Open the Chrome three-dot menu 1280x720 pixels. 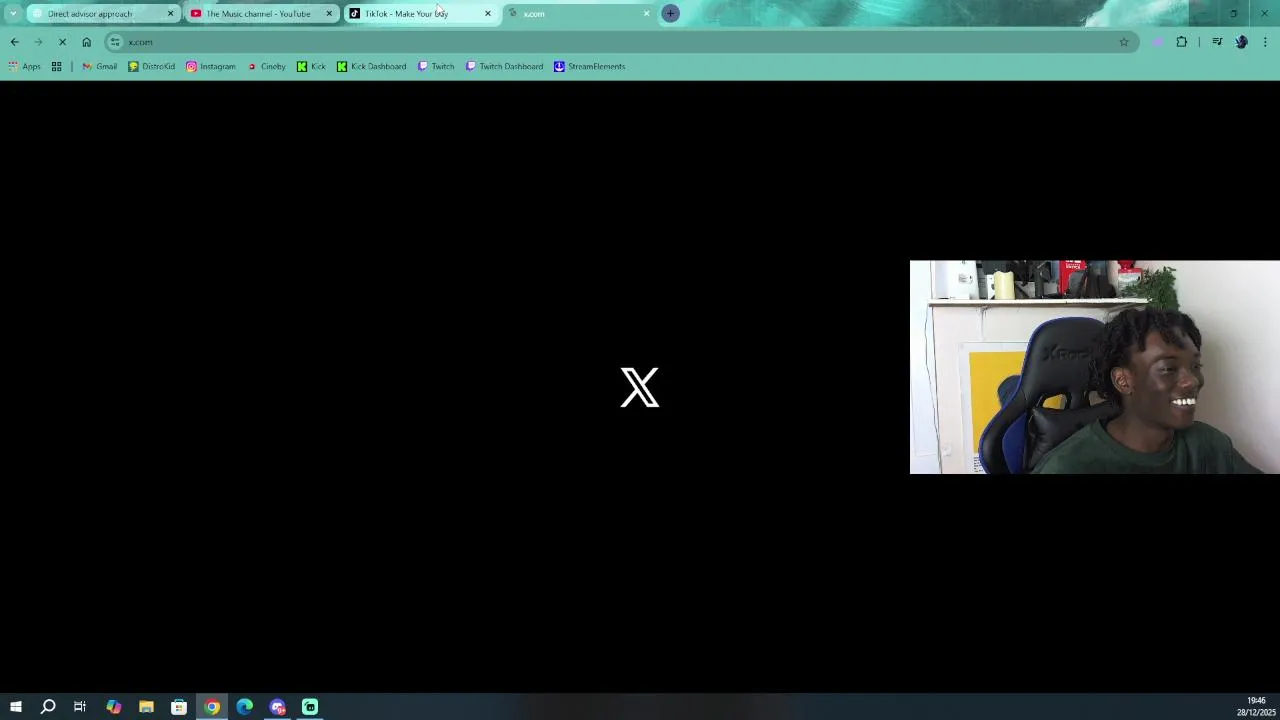(x=1265, y=42)
